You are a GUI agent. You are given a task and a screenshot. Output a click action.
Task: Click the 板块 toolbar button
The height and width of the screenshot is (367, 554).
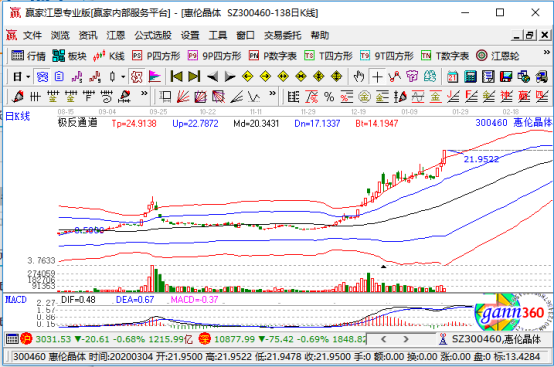69,56
